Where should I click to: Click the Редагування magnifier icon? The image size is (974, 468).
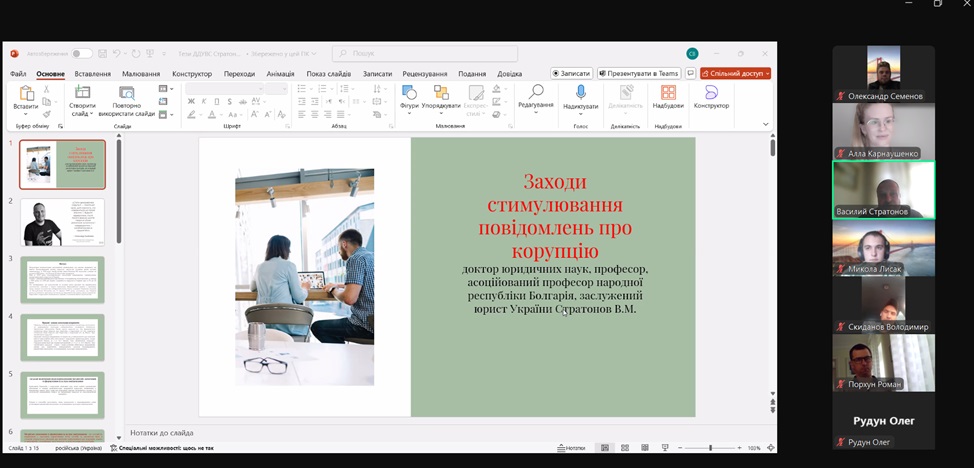[535, 92]
